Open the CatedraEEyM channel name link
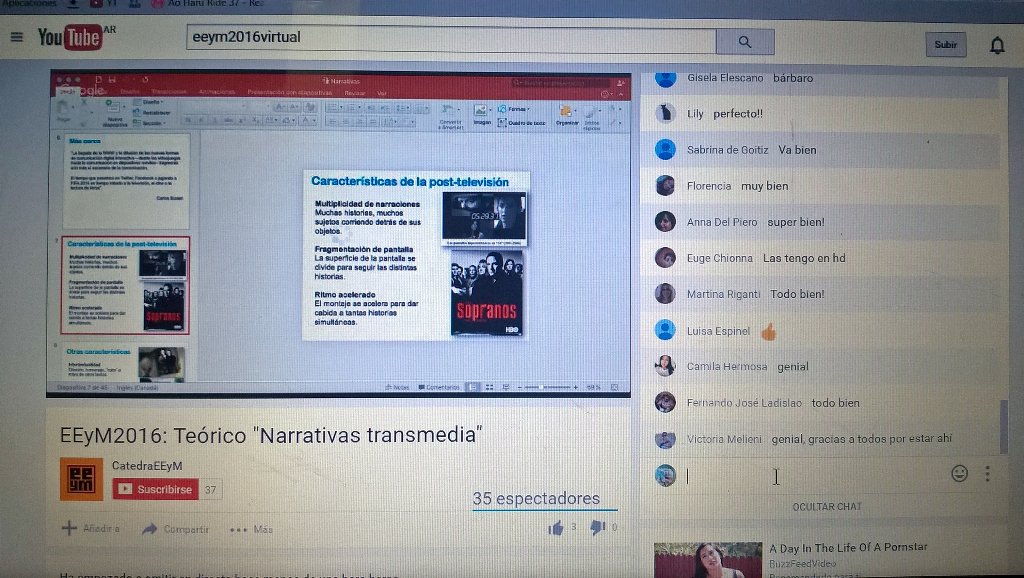Screen dimensions: 1024x578 pos(147,466)
